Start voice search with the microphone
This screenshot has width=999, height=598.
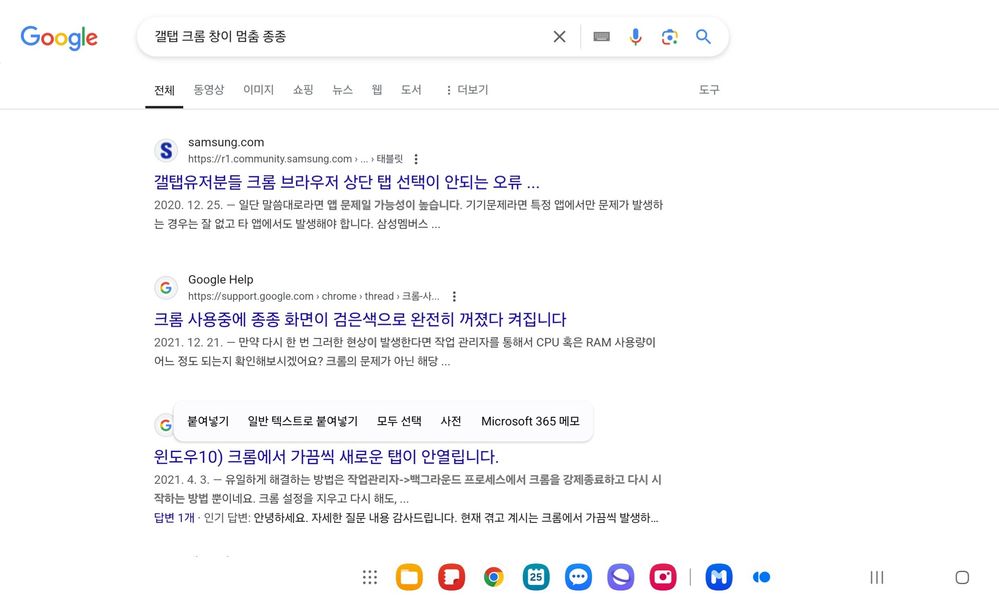pyautogui.click(x=635, y=37)
